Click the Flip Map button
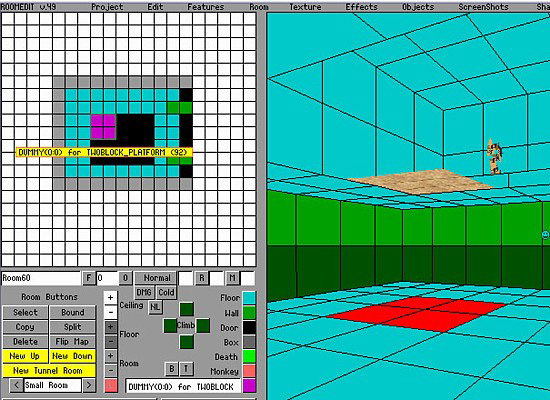Image resolution: width=550 pixels, height=400 pixels. click(72, 341)
